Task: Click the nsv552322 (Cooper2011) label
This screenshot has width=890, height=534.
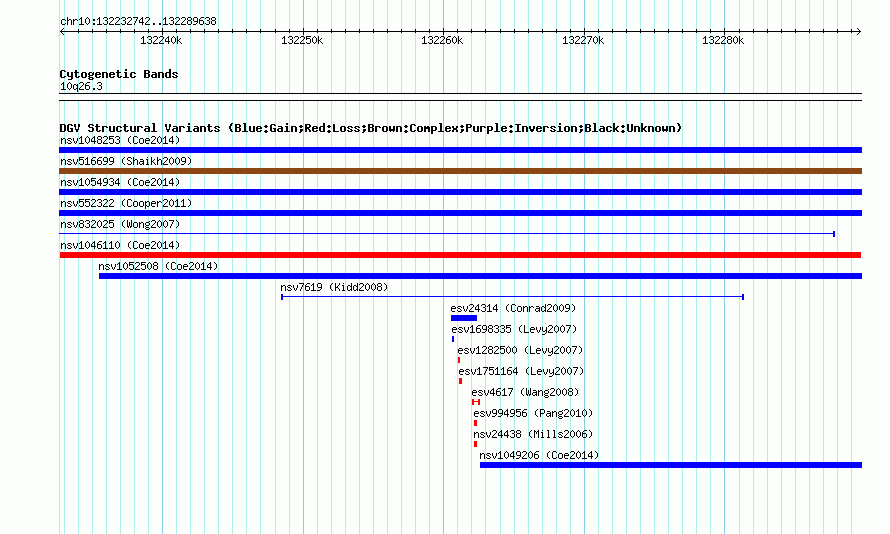Action: click(x=126, y=203)
